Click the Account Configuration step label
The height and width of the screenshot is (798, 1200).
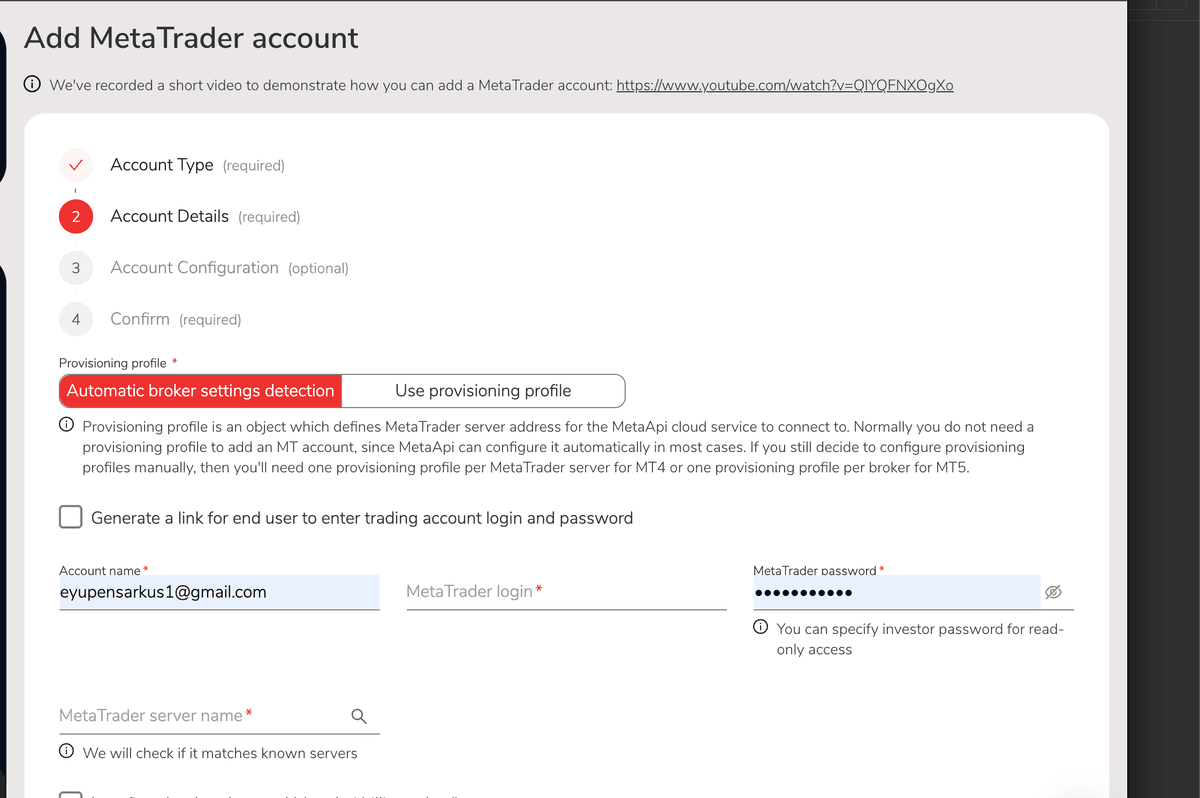195,268
